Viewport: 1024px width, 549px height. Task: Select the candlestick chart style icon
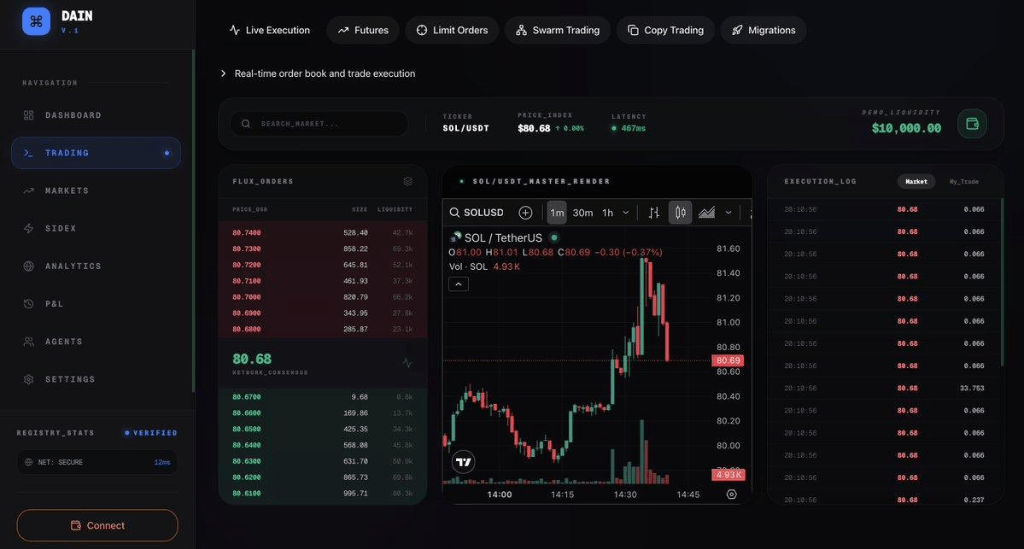[680, 213]
